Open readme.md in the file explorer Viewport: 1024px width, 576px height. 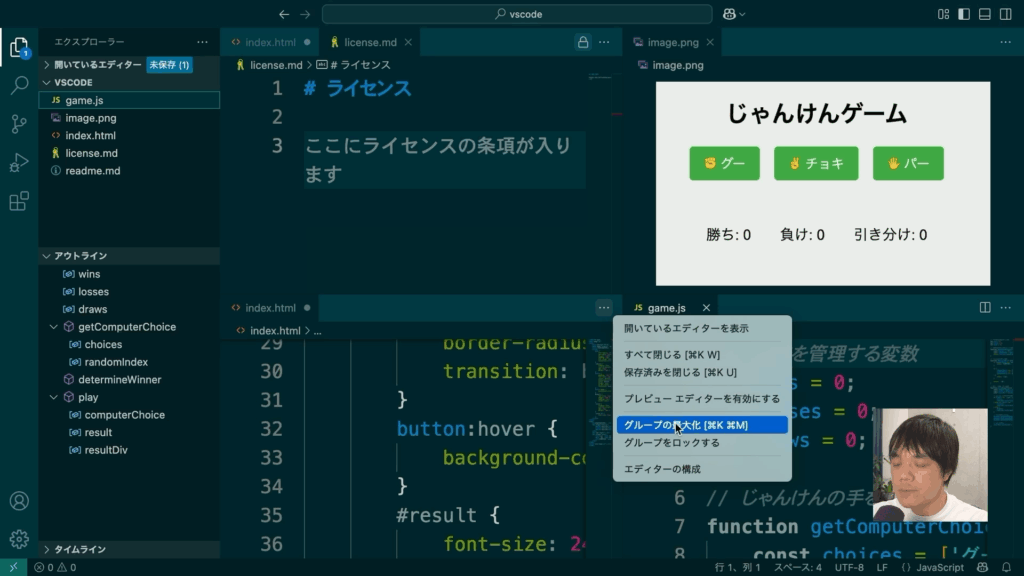tap(92, 171)
